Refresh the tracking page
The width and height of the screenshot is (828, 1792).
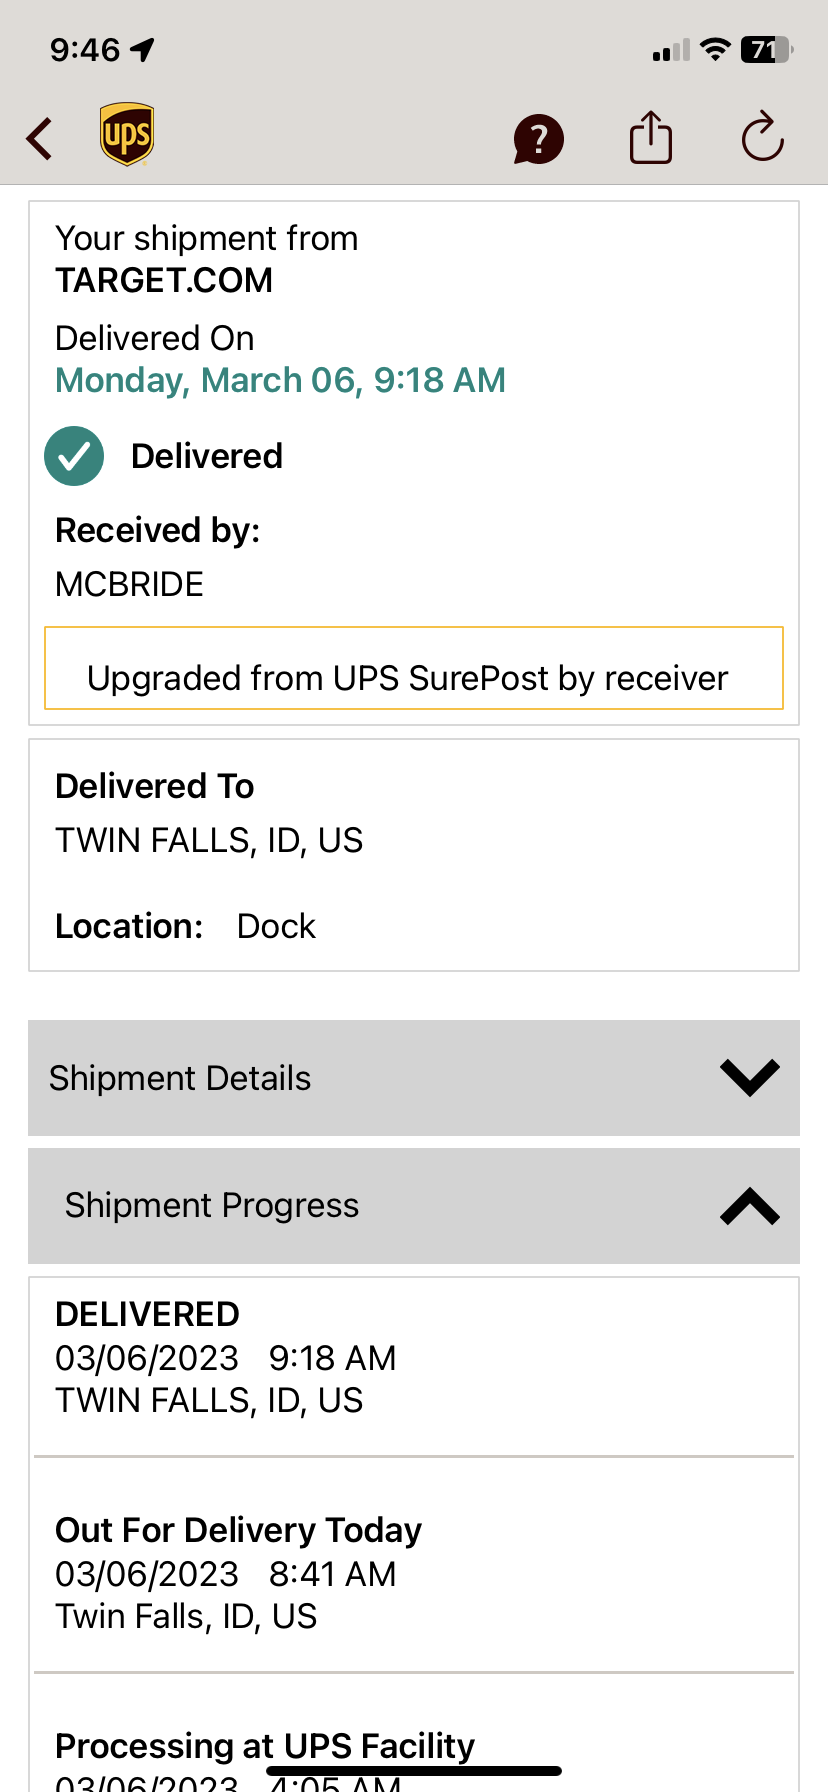click(761, 138)
